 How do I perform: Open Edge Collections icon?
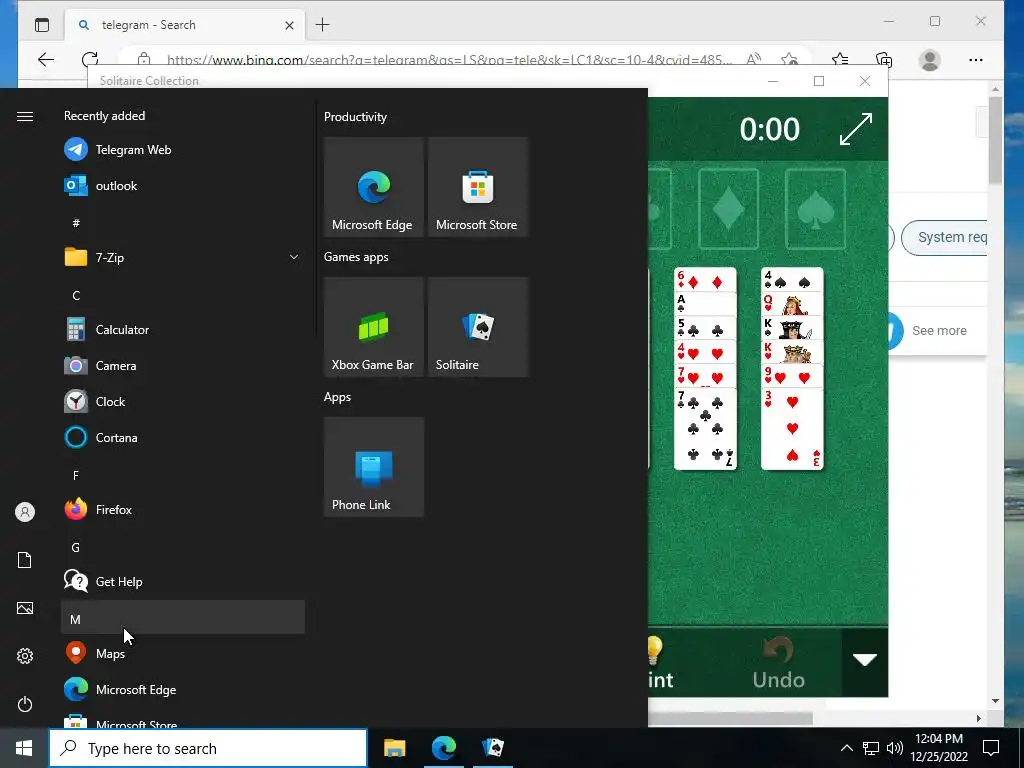[884, 60]
